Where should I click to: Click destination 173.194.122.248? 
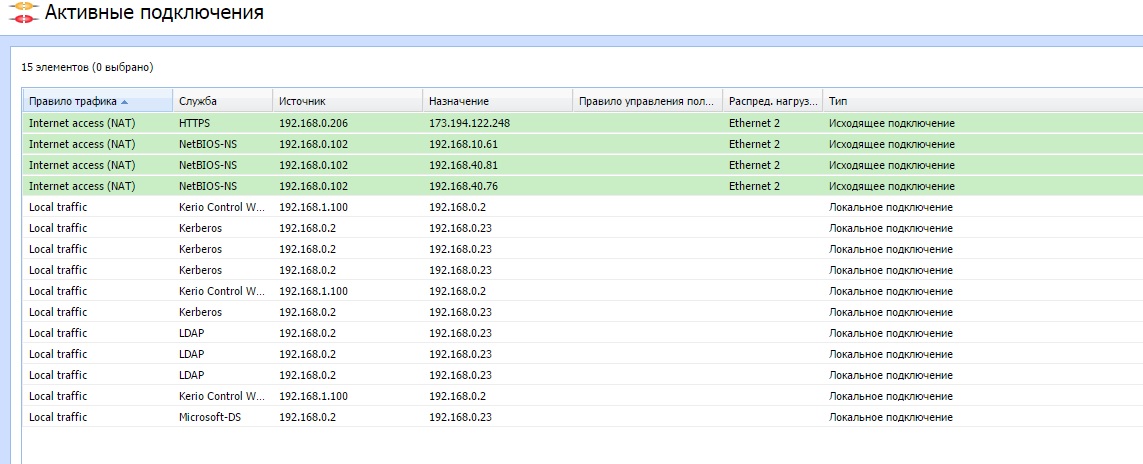pos(469,123)
